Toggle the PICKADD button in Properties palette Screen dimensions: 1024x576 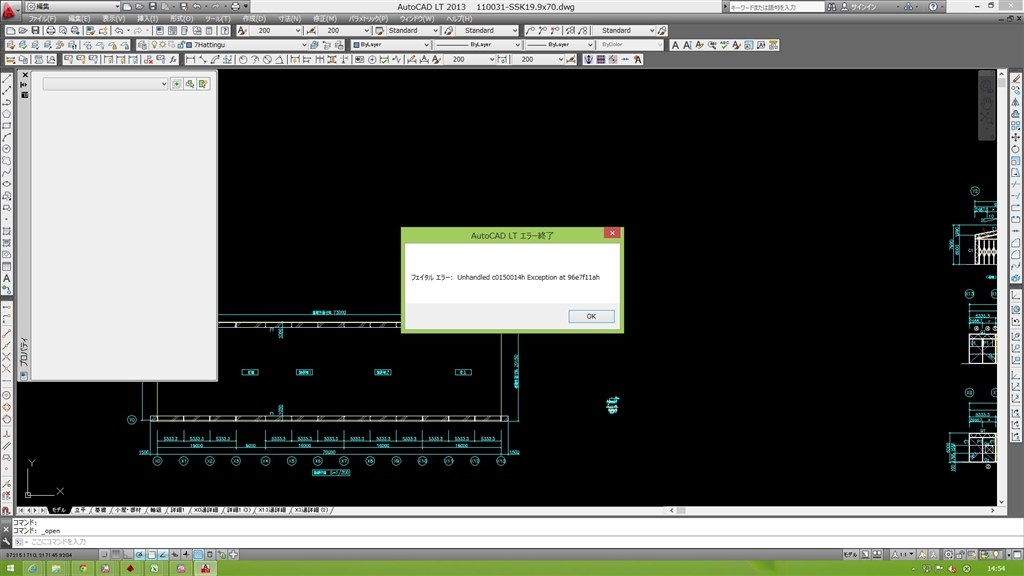coord(176,84)
